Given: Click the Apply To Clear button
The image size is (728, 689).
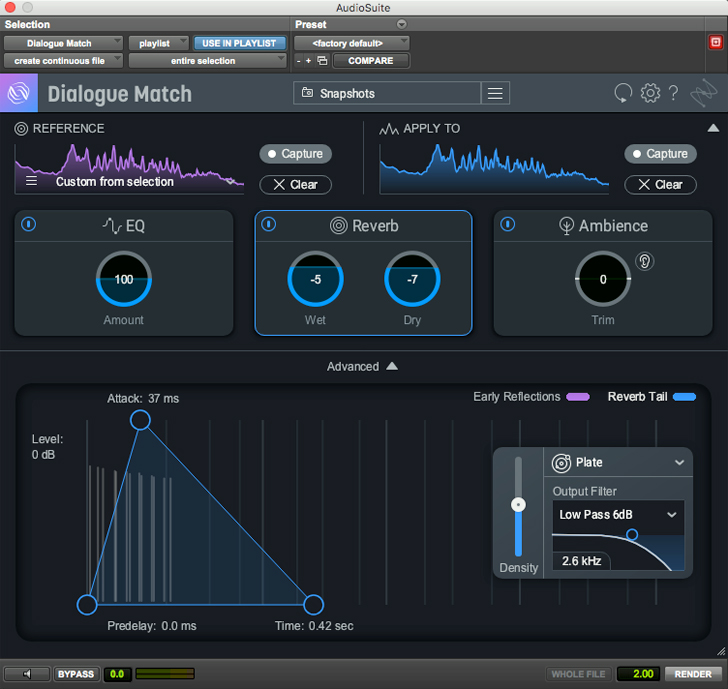Looking at the screenshot, I should click(660, 185).
